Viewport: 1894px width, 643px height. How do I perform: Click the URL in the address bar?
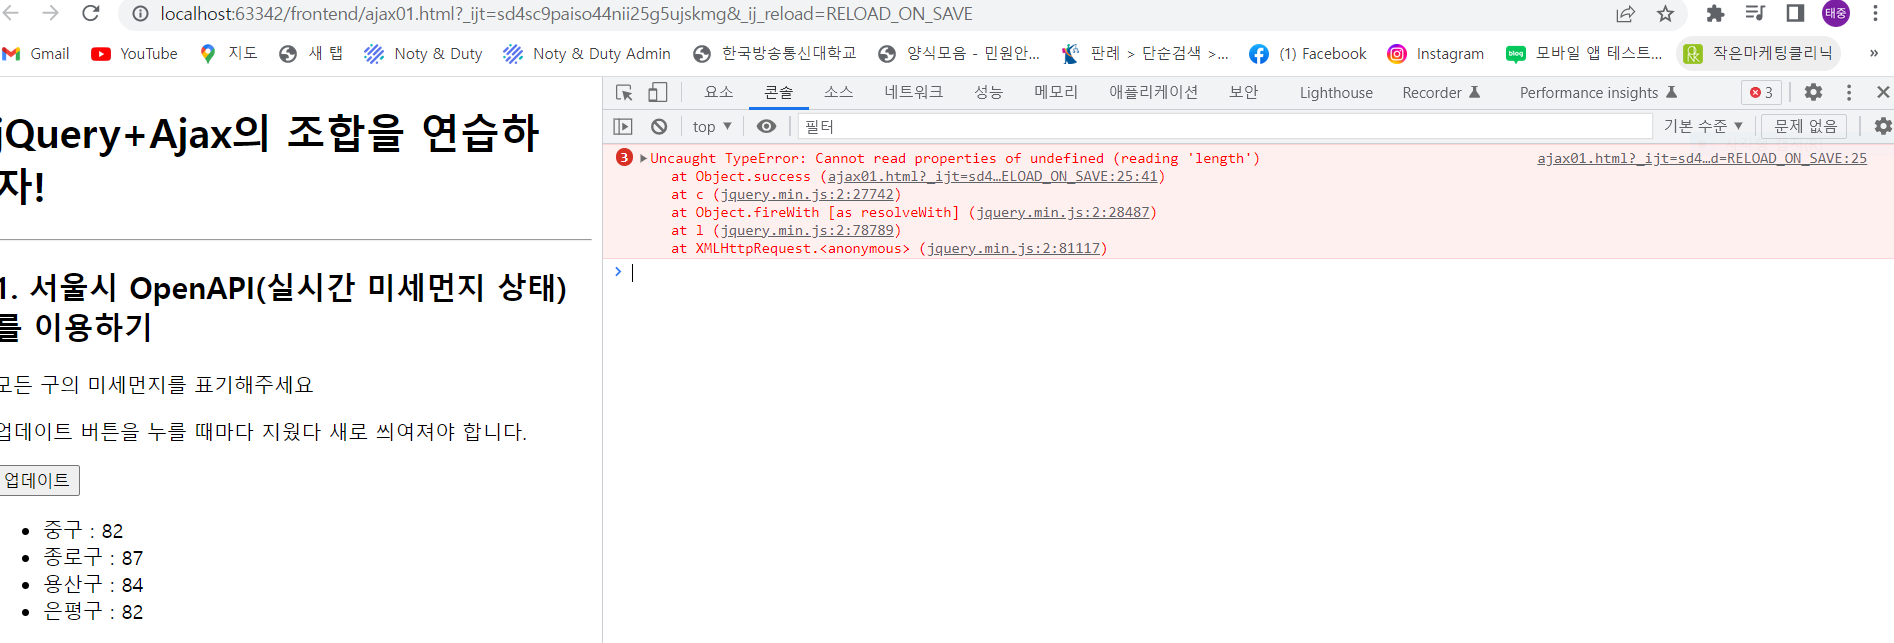pos(566,14)
